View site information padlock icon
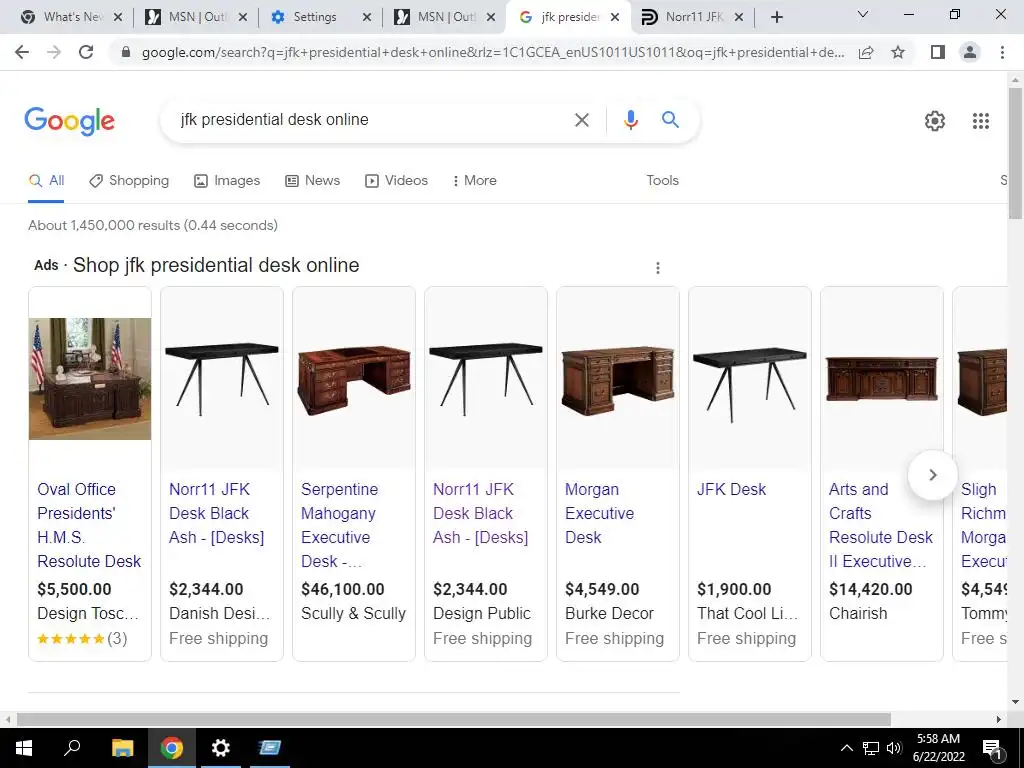The height and width of the screenshot is (768, 1024). coord(126,52)
